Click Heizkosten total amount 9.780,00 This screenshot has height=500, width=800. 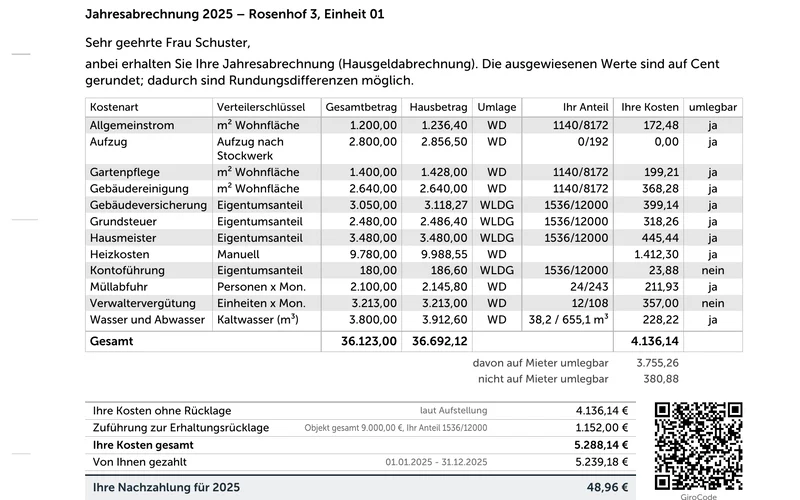[x=373, y=254]
